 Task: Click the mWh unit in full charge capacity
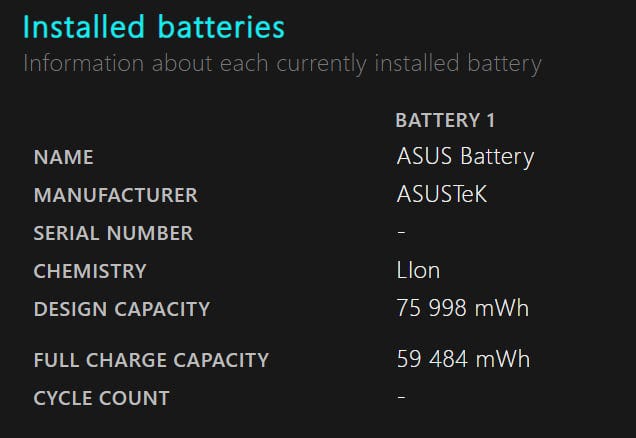click(x=503, y=359)
